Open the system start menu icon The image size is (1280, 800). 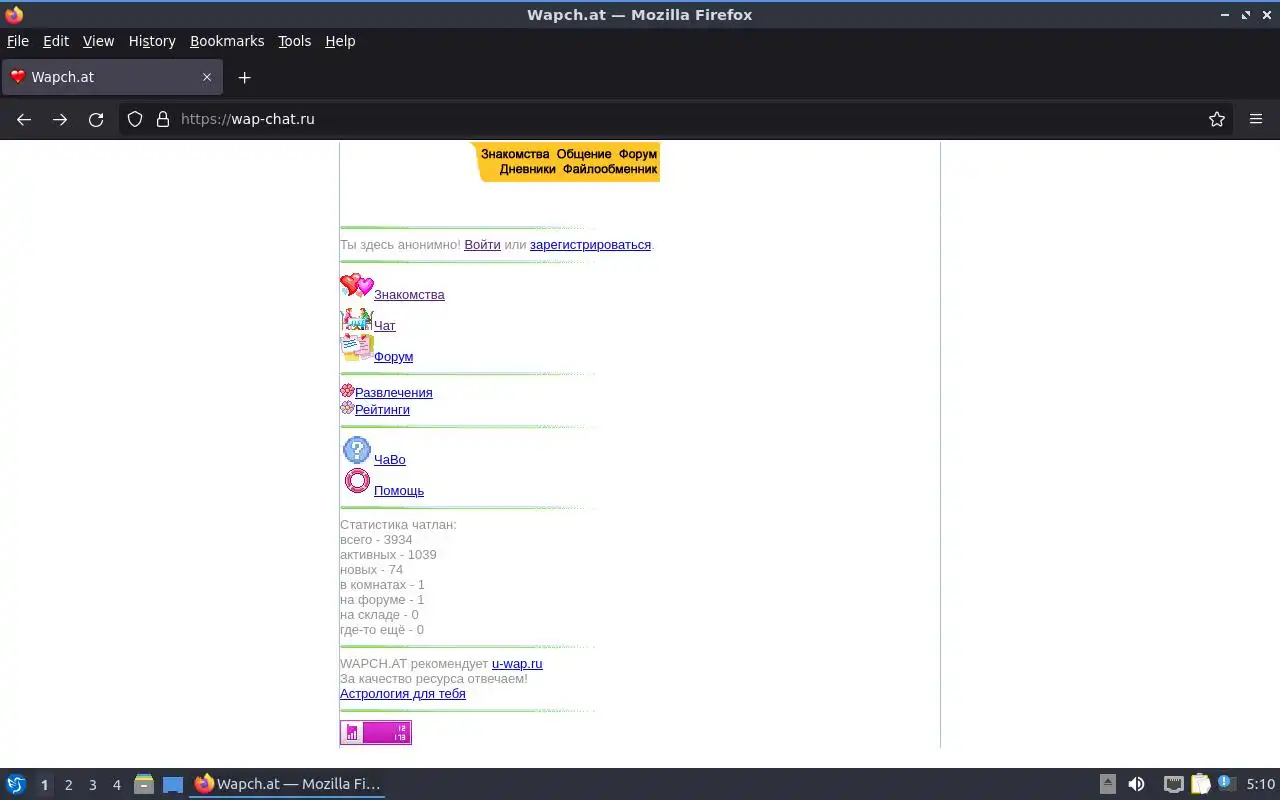coord(16,785)
